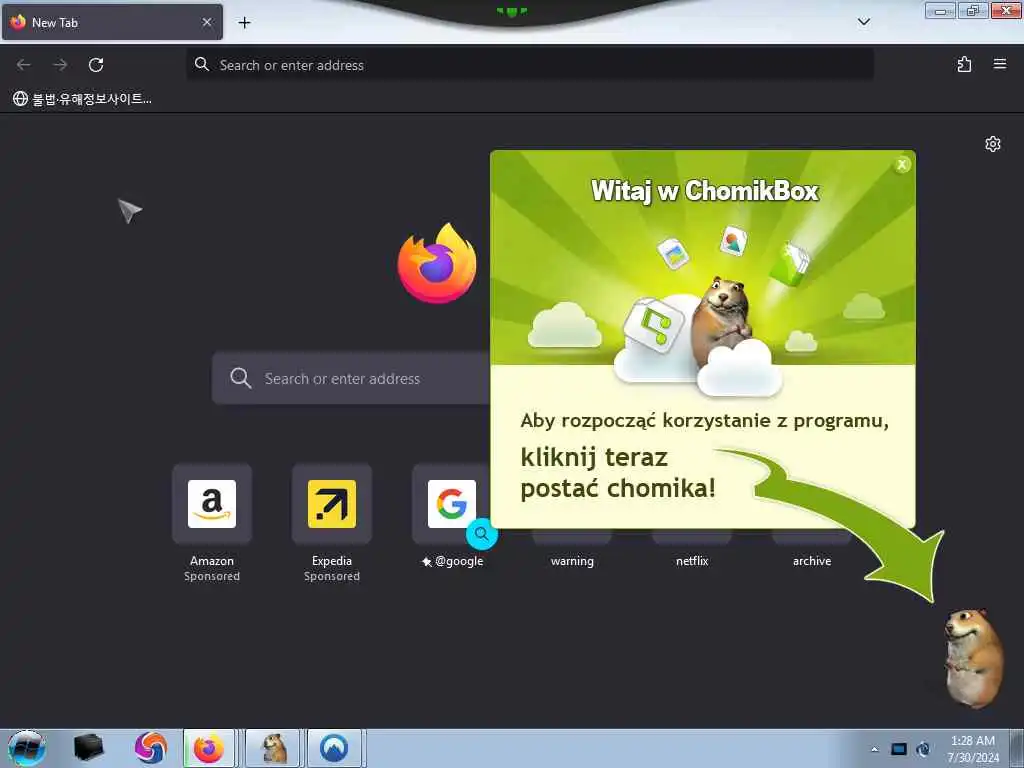Expand the list all tabs chevron

pyautogui.click(x=863, y=22)
